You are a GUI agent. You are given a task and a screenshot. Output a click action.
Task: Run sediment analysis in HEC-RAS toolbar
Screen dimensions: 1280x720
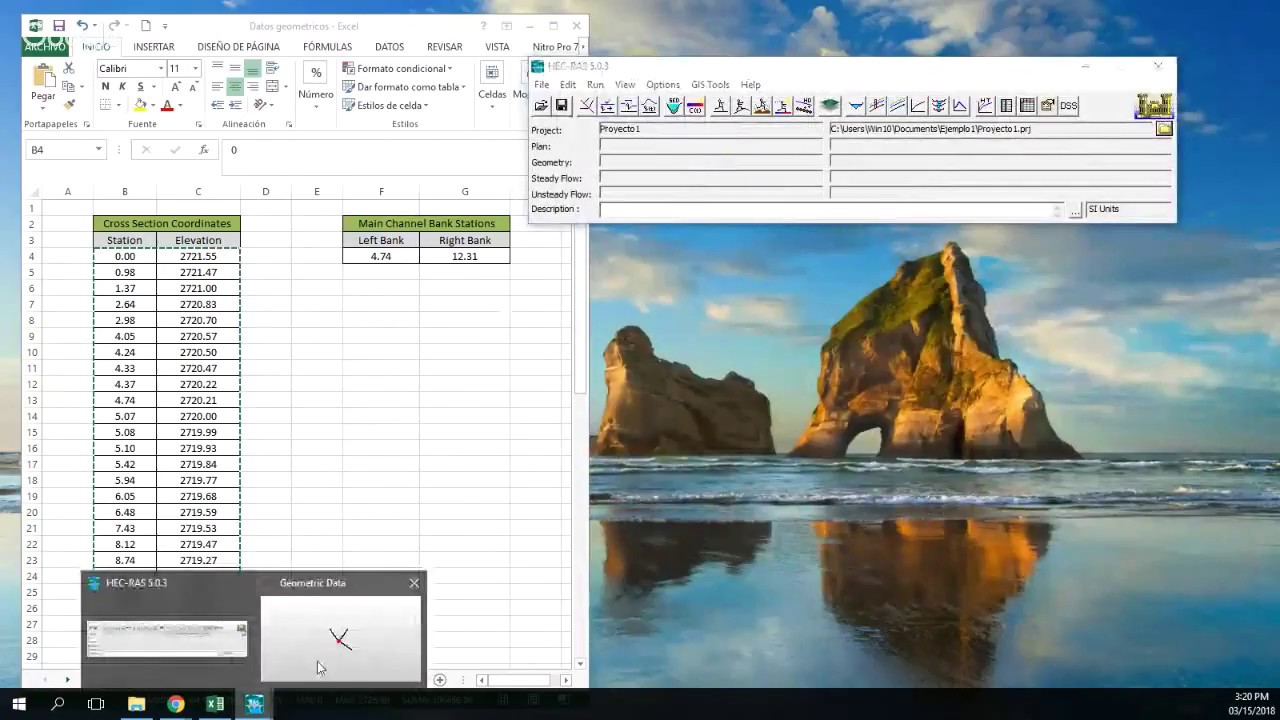pyautogui.click(x=763, y=105)
